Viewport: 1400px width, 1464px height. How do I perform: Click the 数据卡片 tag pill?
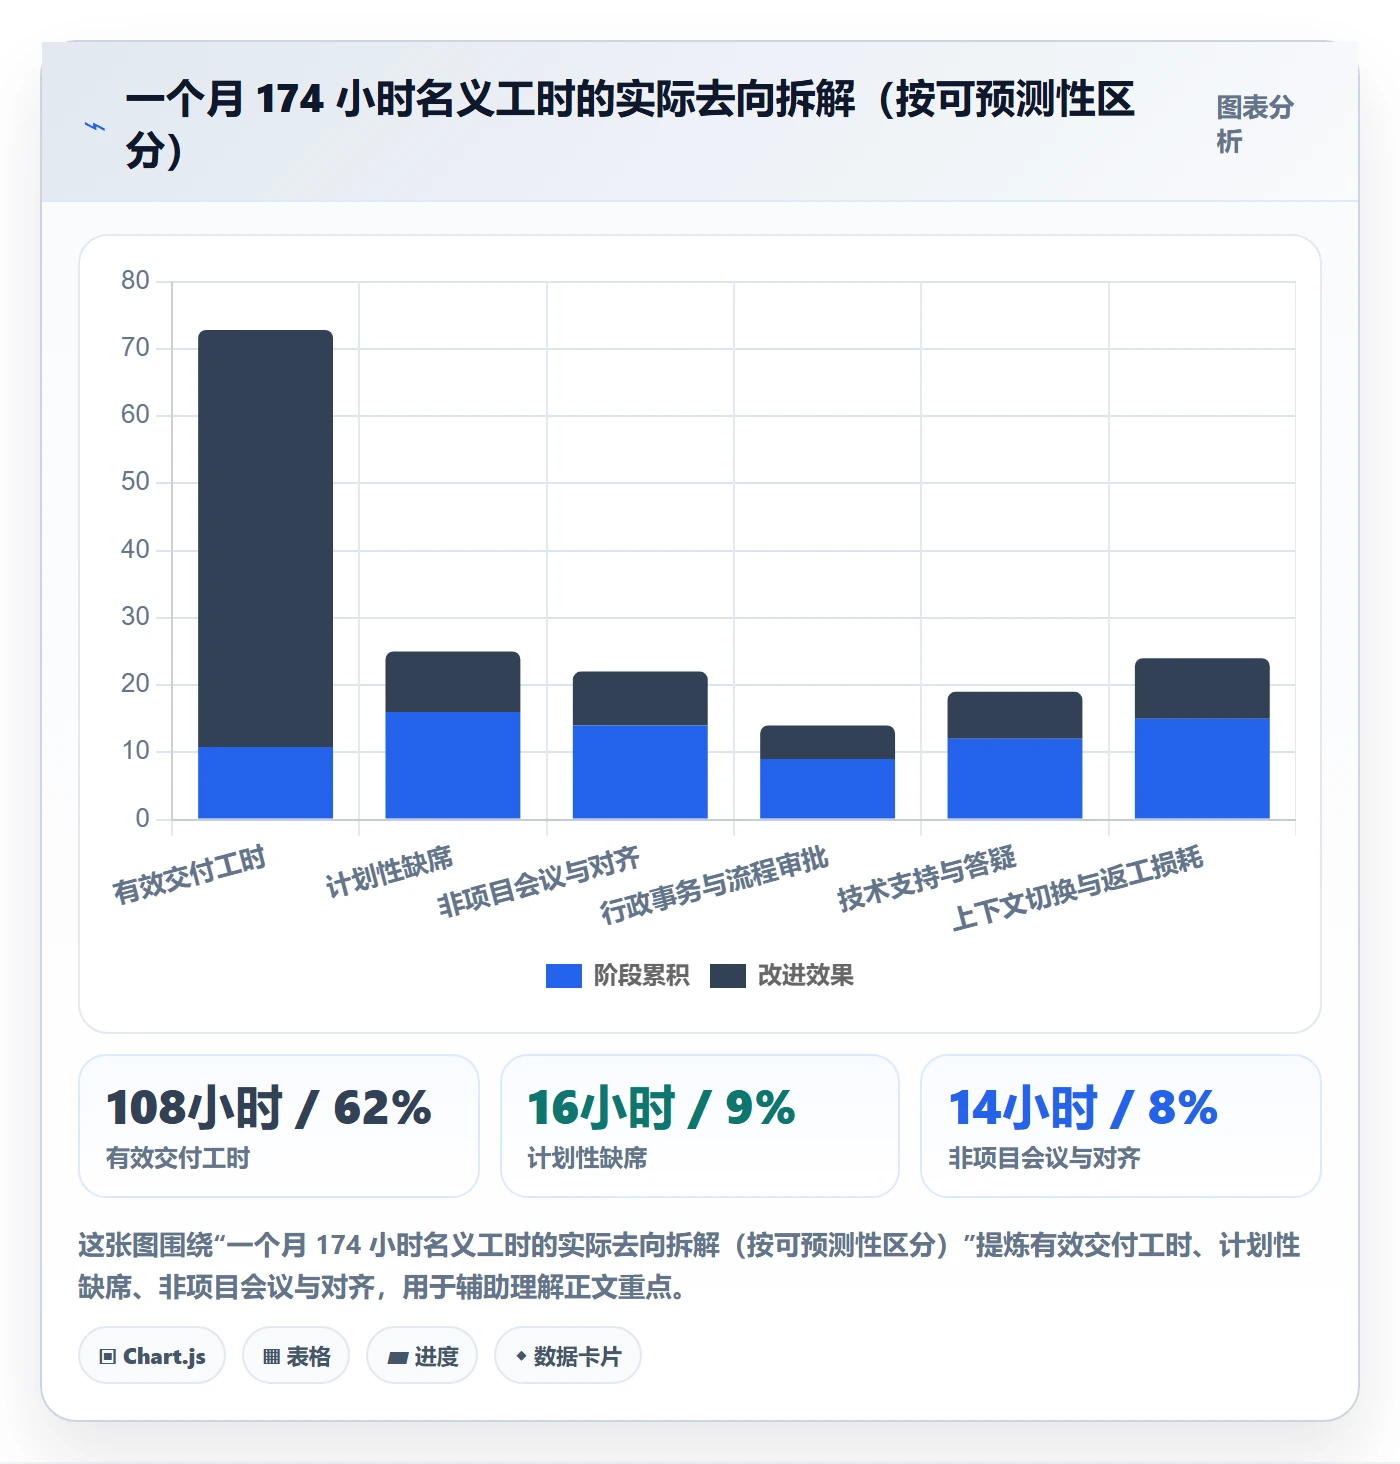[x=568, y=1356]
